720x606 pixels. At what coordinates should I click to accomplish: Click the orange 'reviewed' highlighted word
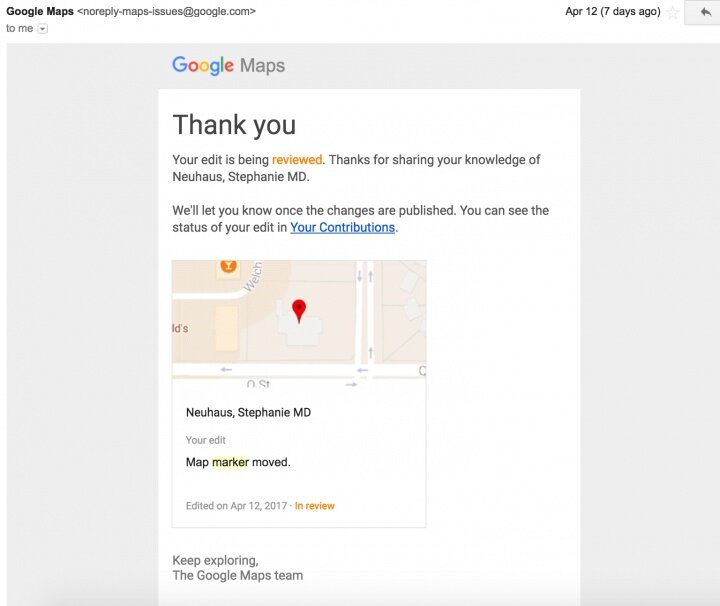297,160
